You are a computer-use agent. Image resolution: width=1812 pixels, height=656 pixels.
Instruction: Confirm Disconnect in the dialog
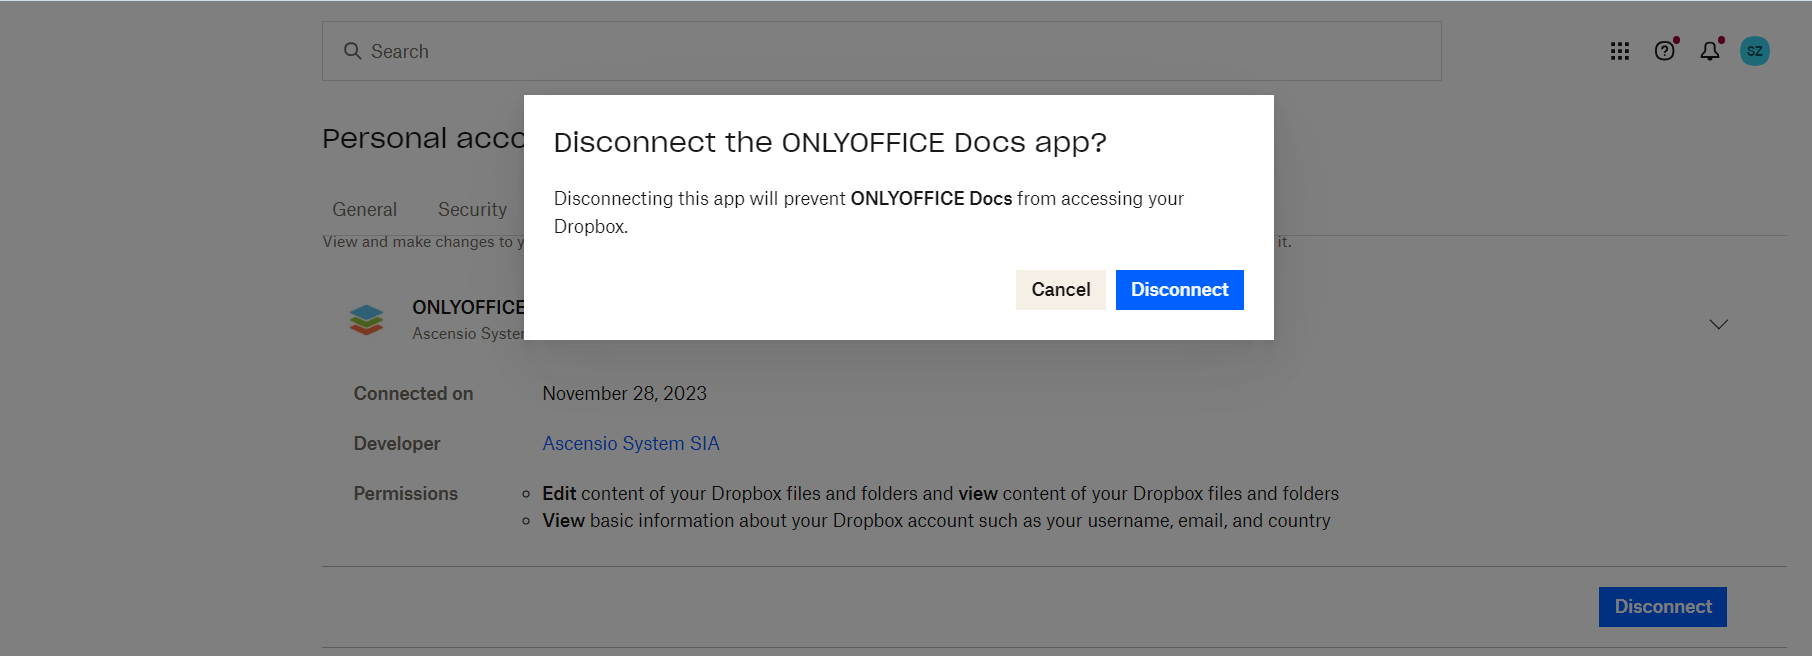[1179, 290]
